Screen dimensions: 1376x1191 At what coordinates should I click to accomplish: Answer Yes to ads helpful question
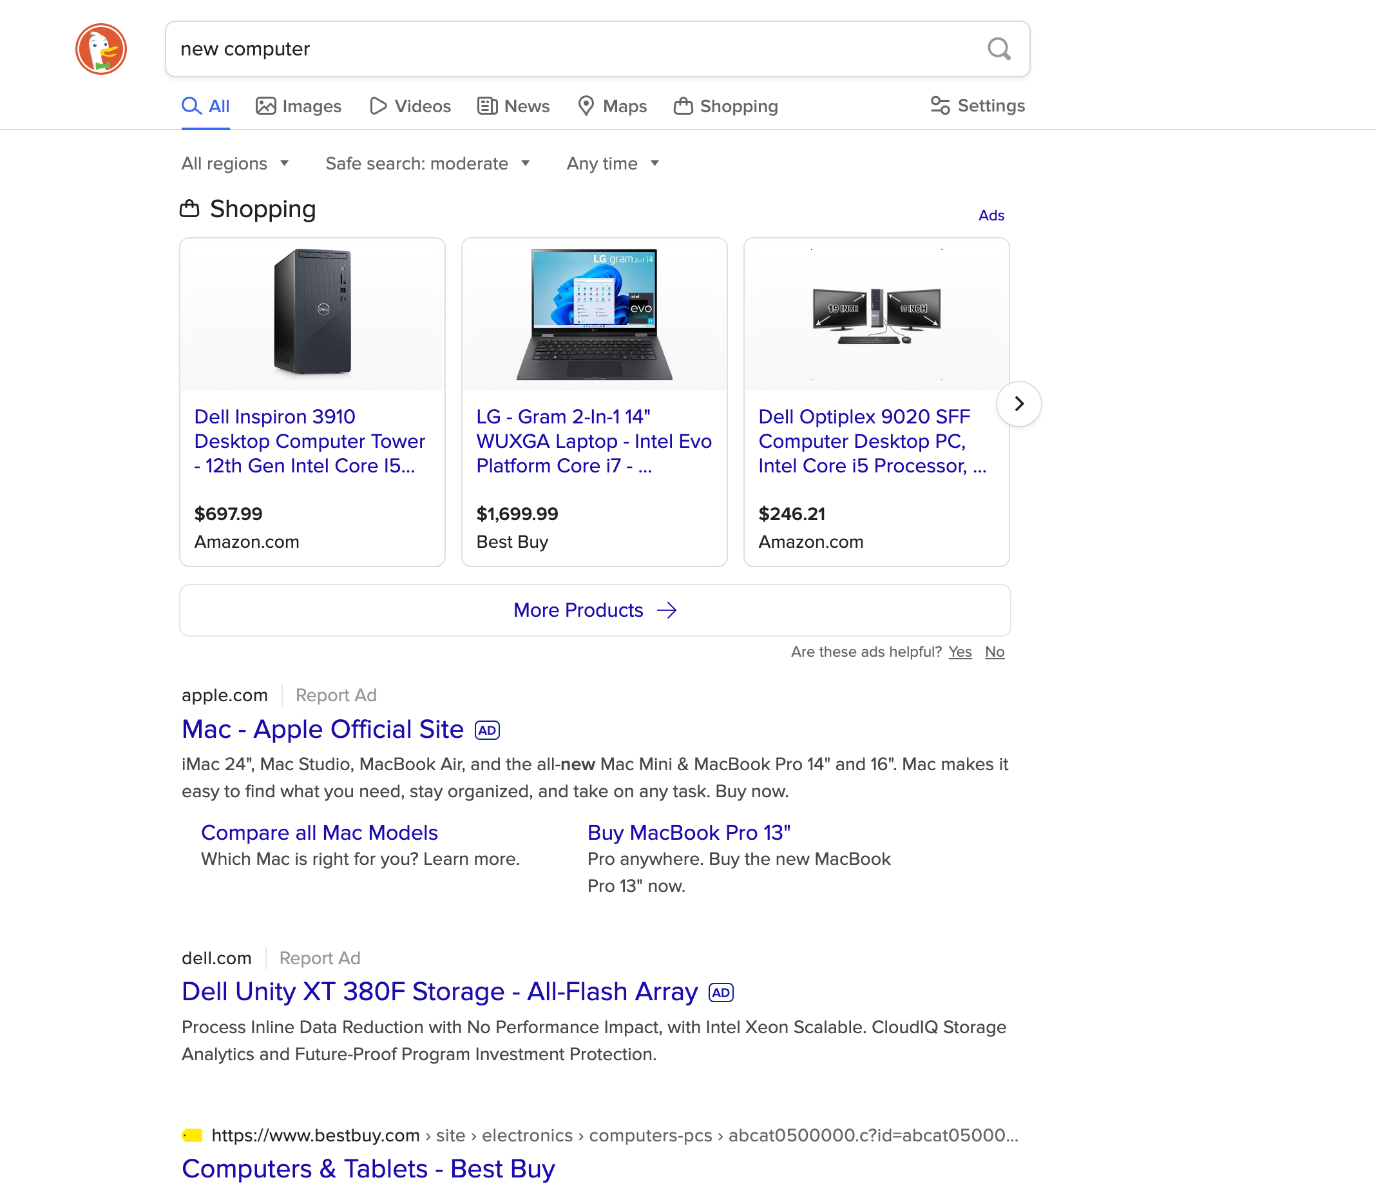click(960, 652)
